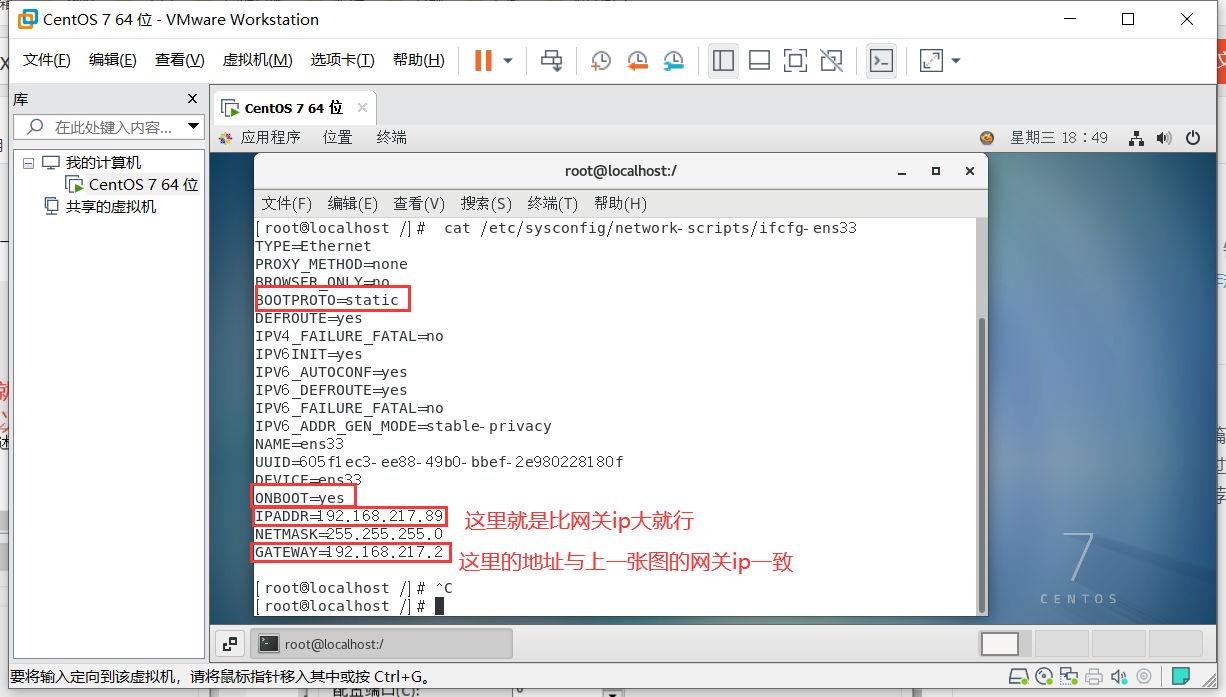Click the sound card status icon
The image size is (1226, 697).
point(1119,676)
